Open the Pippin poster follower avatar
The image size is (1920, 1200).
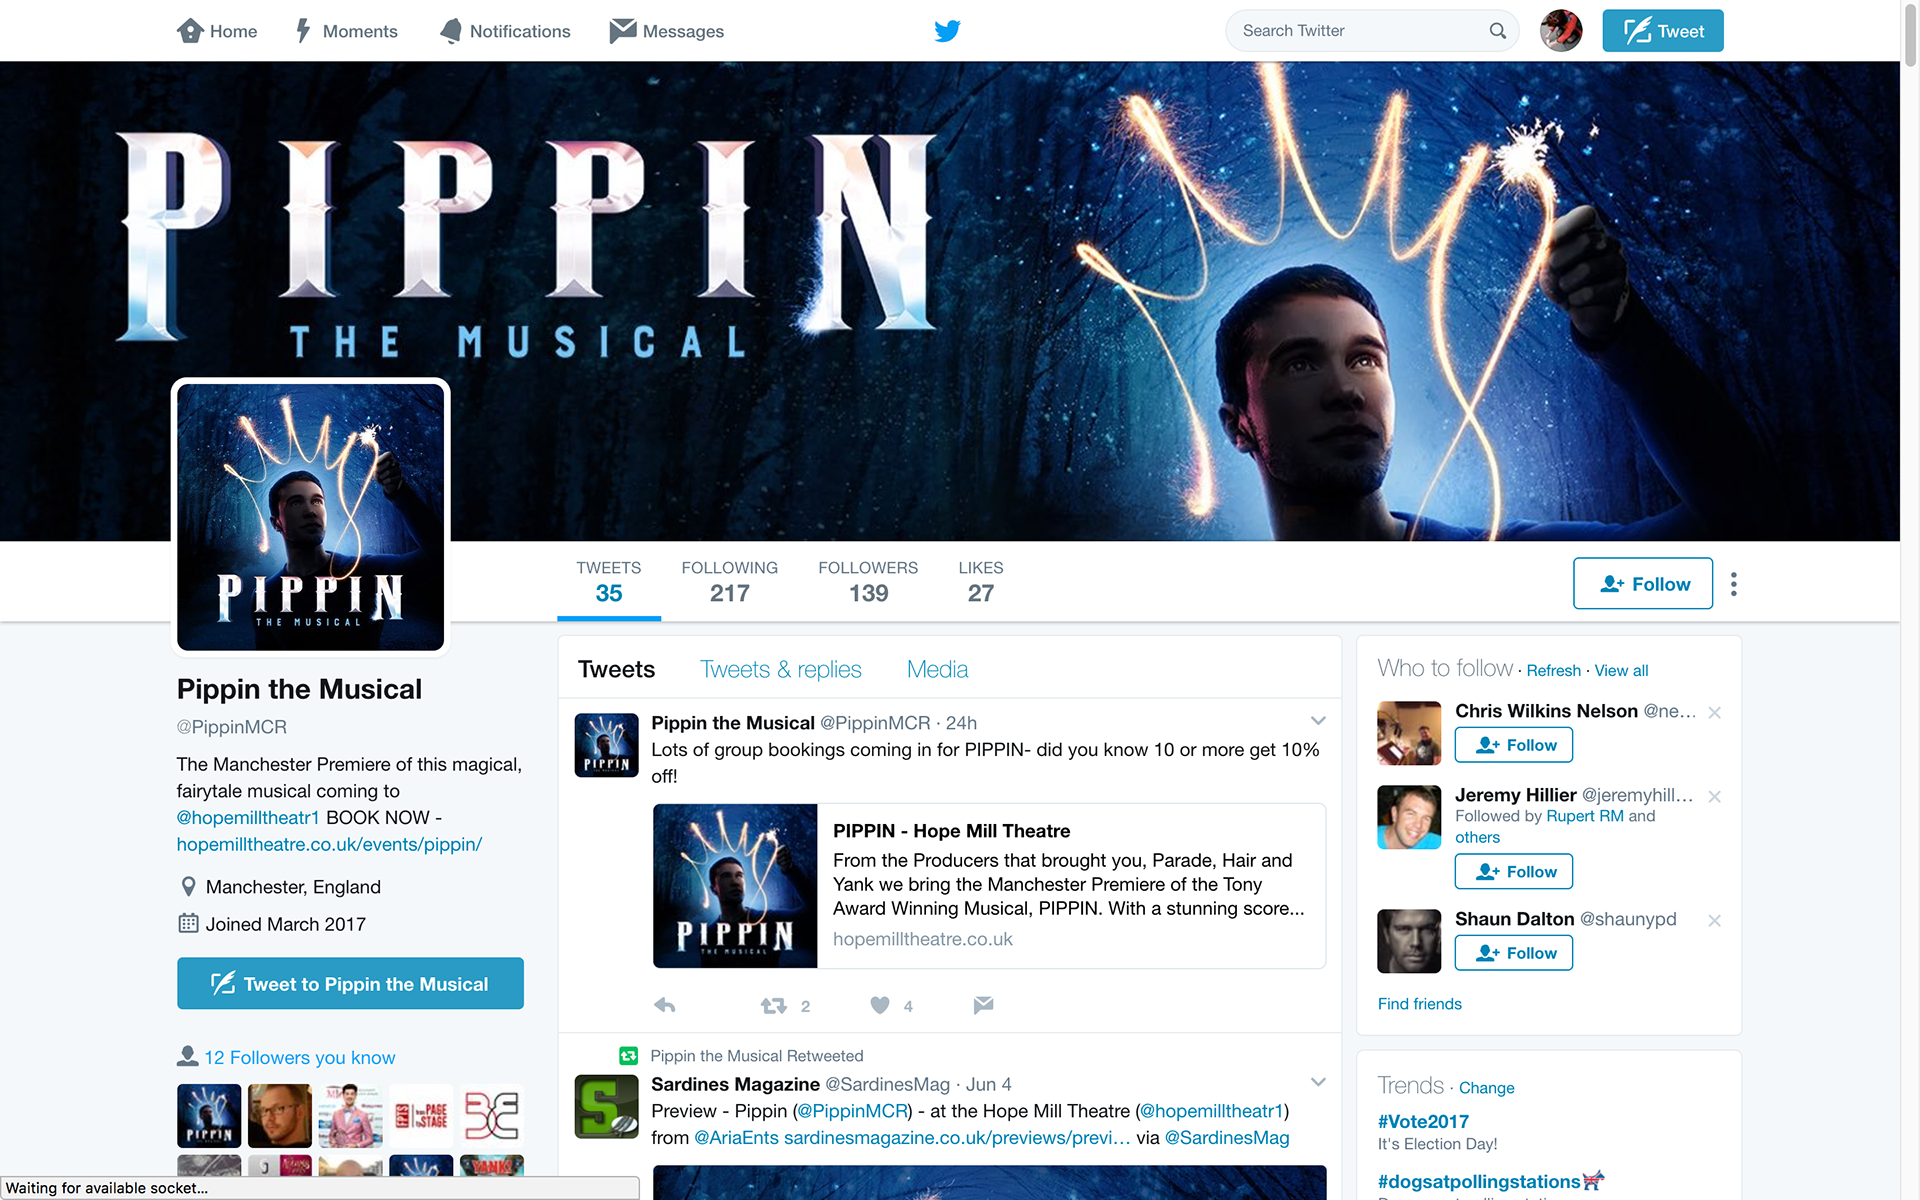click(x=209, y=1115)
